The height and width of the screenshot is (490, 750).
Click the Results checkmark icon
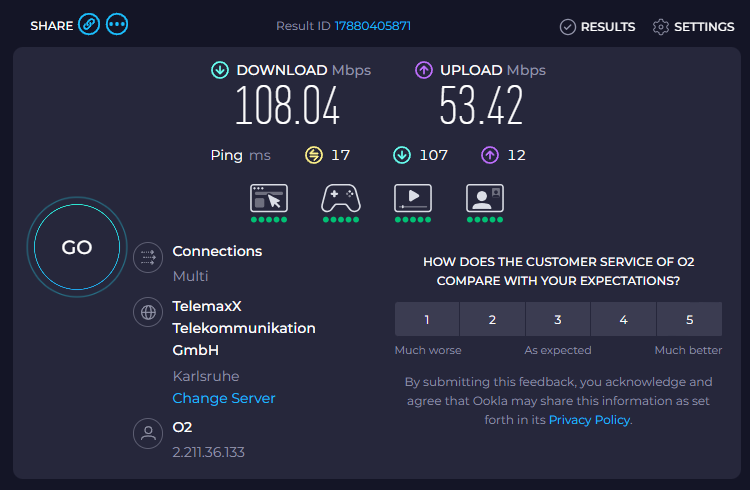(x=568, y=27)
